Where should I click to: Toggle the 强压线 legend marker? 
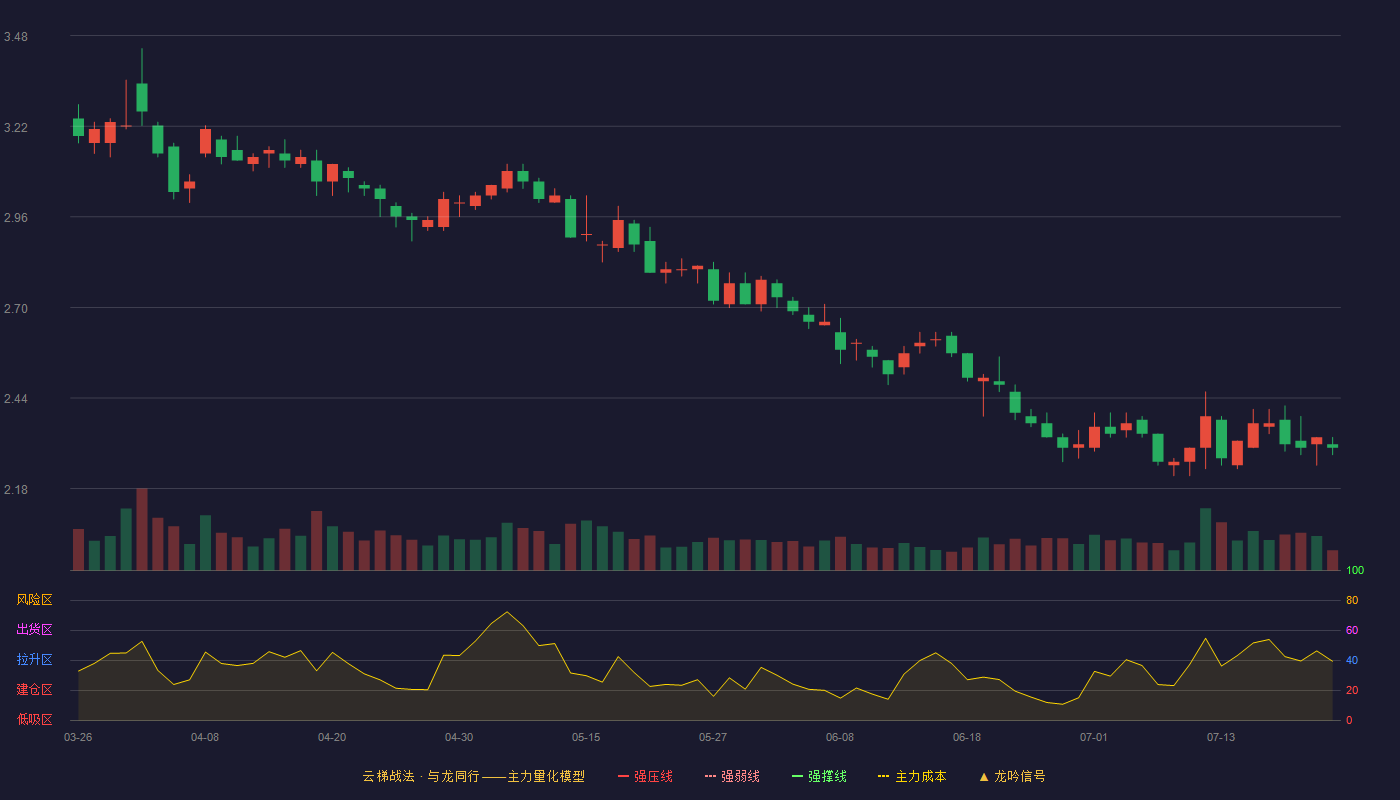click(x=624, y=776)
